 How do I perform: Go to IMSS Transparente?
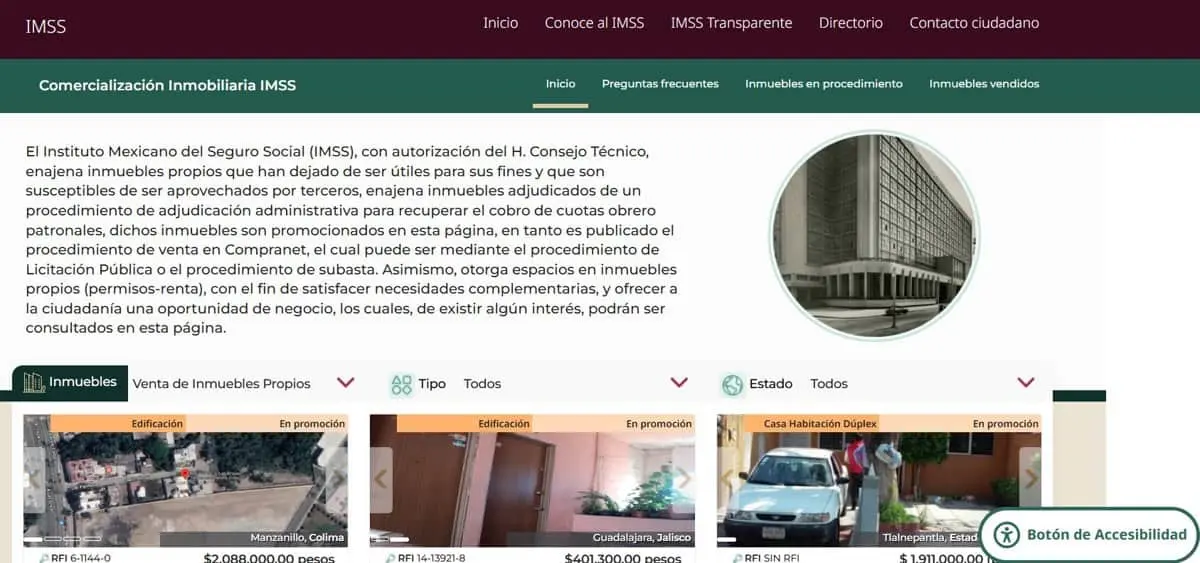click(x=731, y=23)
